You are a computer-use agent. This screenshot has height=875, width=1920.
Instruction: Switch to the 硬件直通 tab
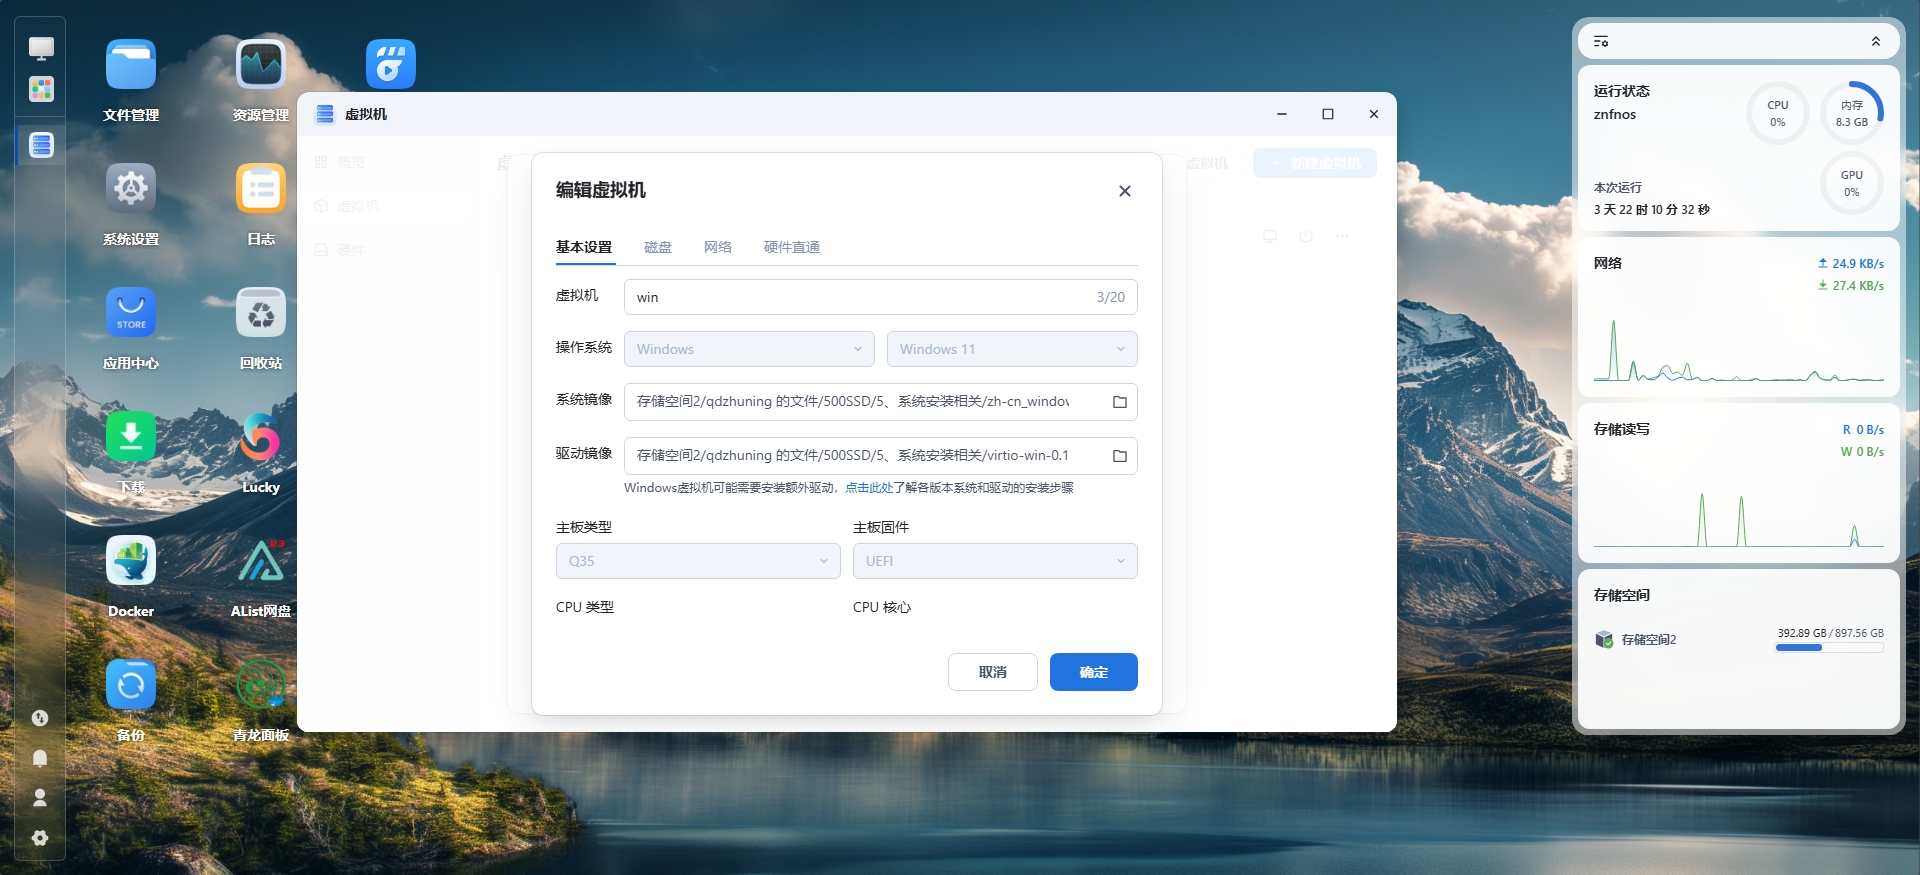click(791, 247)
